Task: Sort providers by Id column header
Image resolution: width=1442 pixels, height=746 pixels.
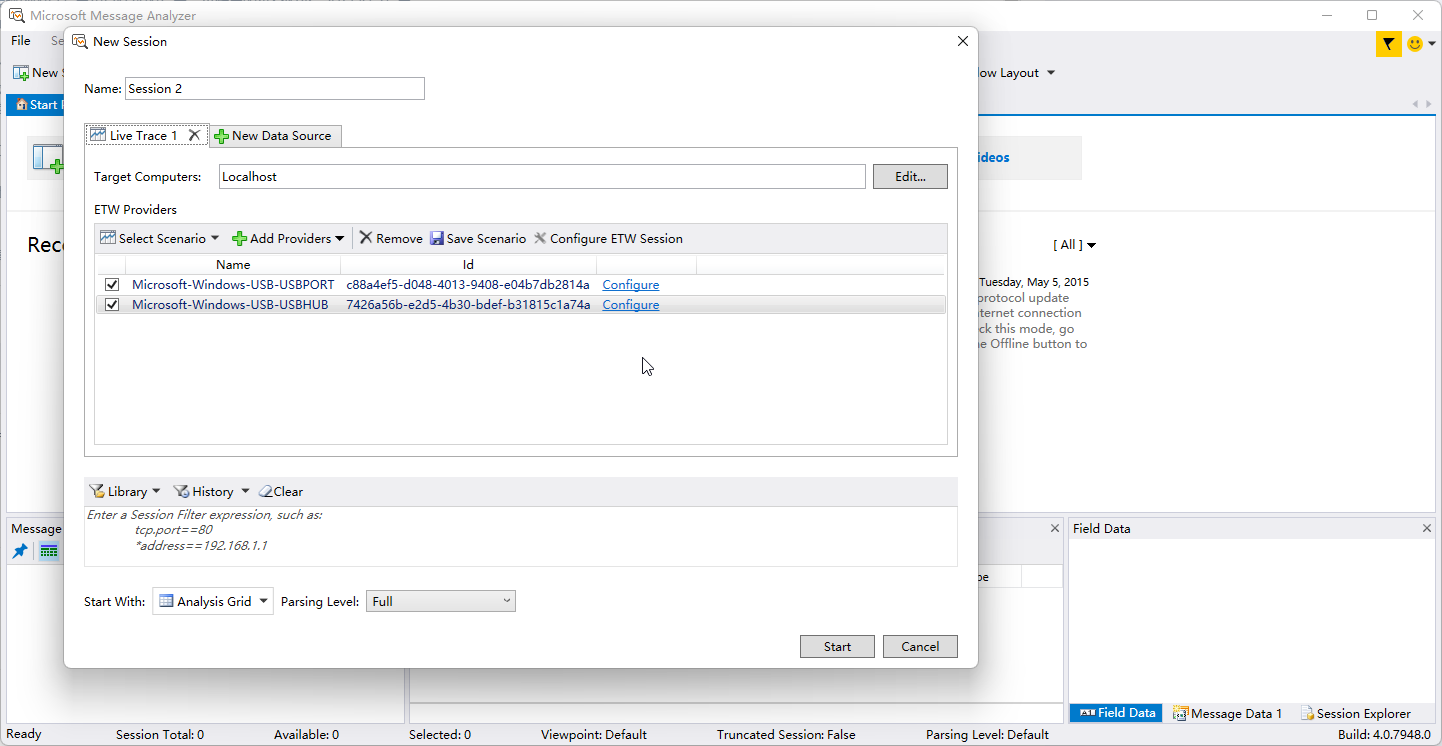Action: pos(468,265)
